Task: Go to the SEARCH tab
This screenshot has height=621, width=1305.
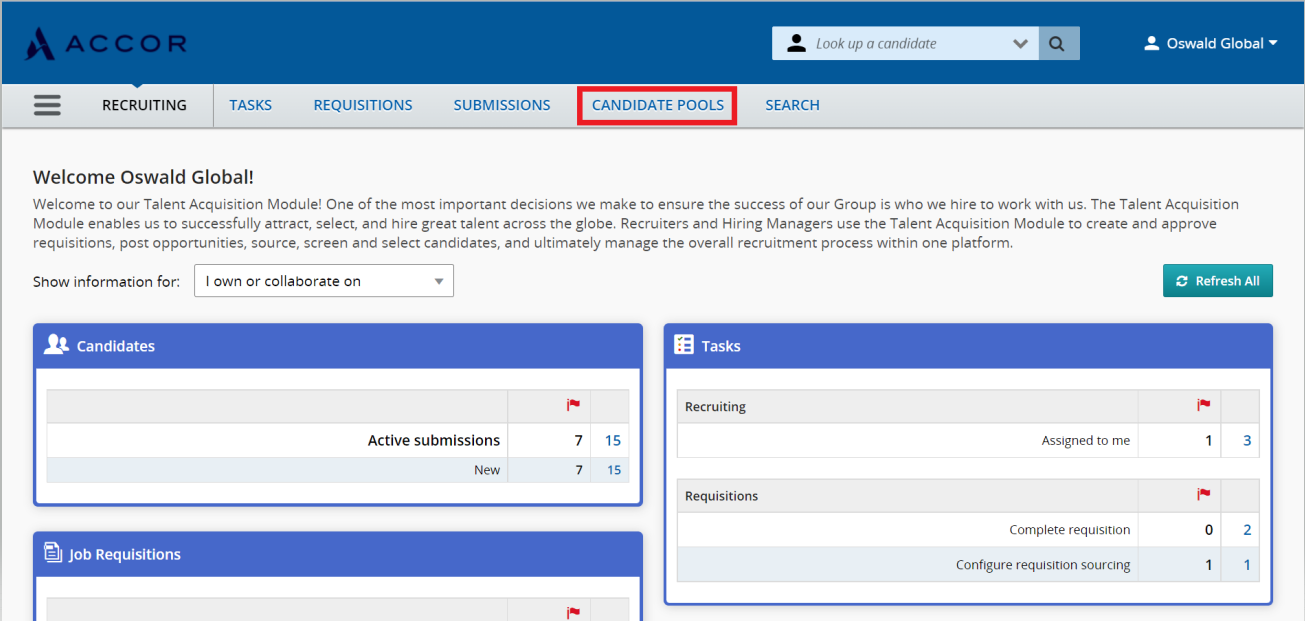Action: 792,105
